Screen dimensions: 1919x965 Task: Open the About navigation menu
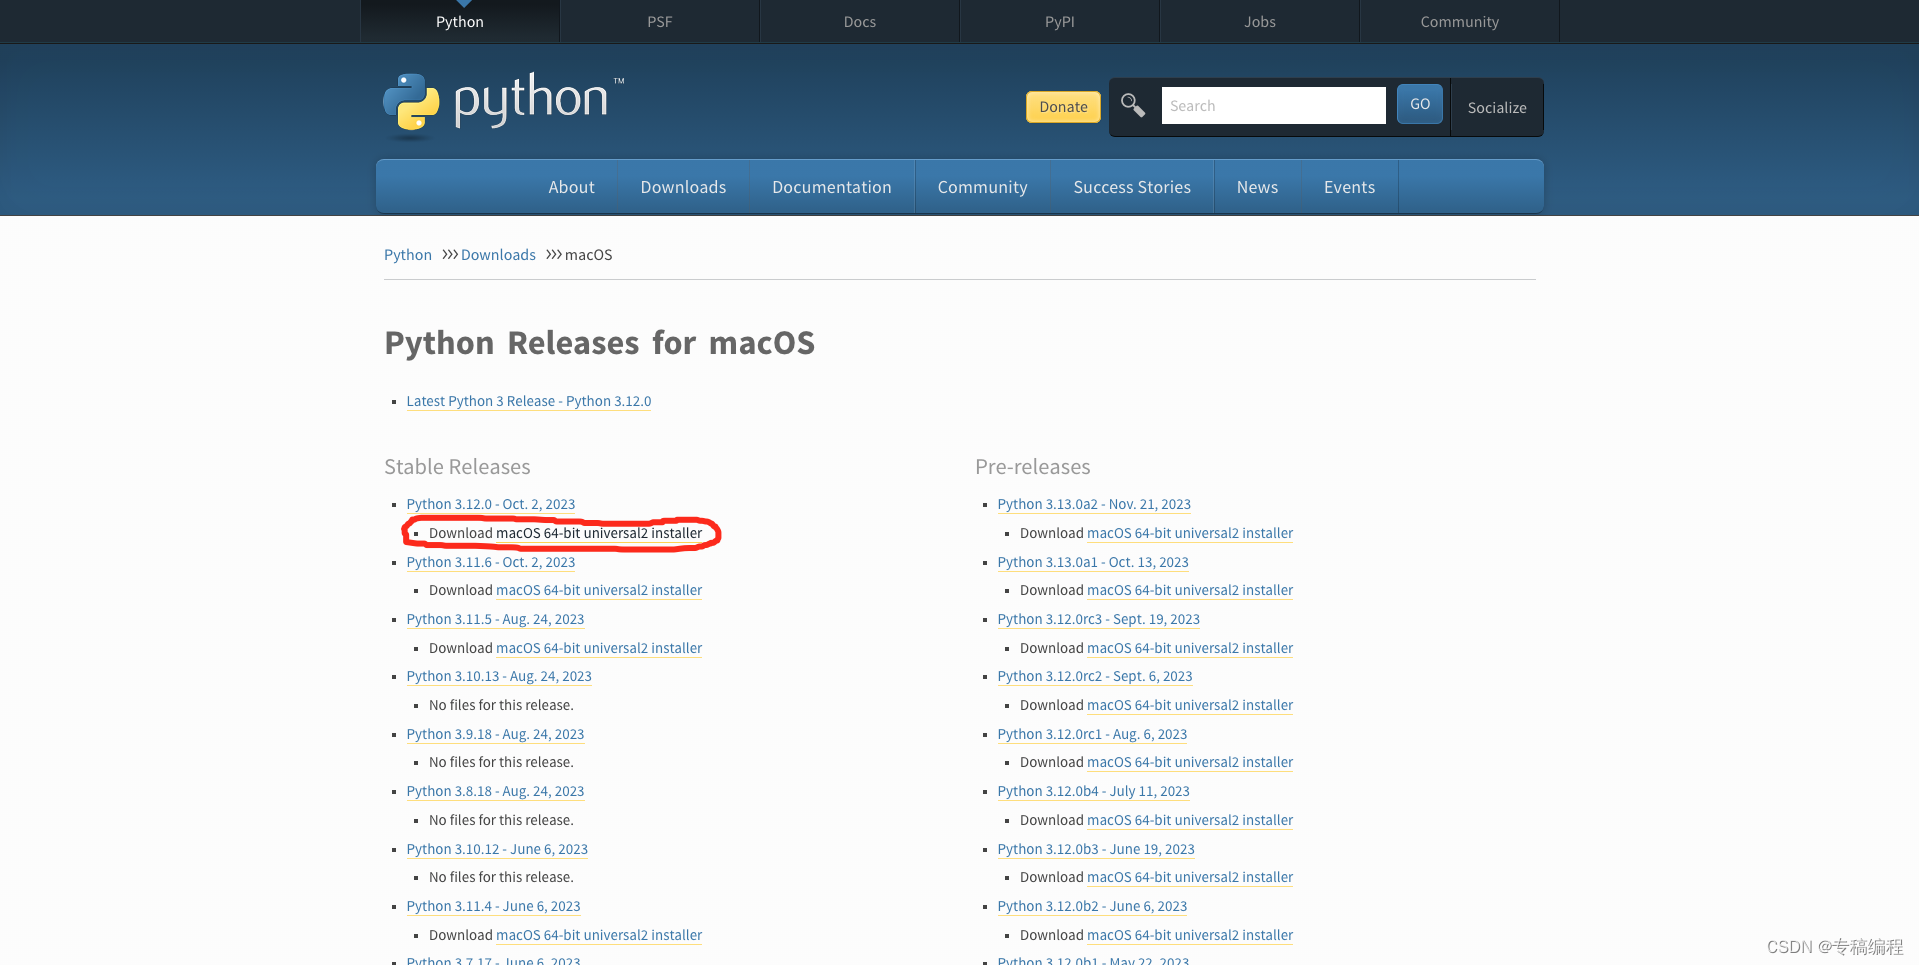[571, 187]
